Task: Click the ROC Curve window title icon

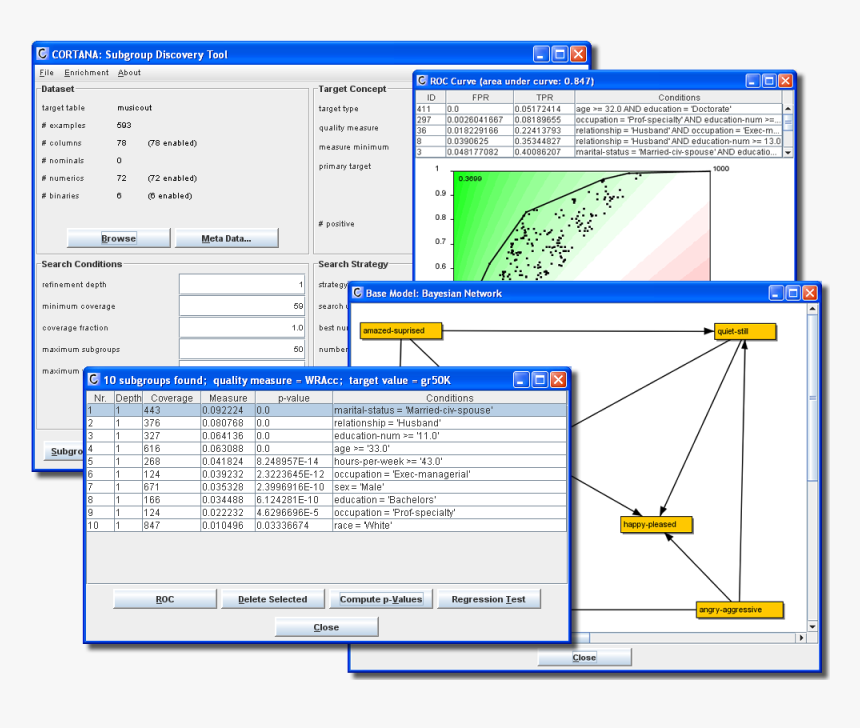Action: pyautogui.click(x=421, y=81)
